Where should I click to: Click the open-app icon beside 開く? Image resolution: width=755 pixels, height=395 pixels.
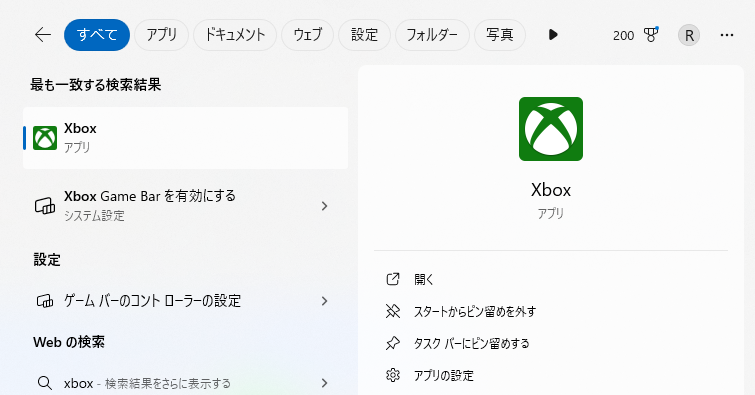click(393, 279)
